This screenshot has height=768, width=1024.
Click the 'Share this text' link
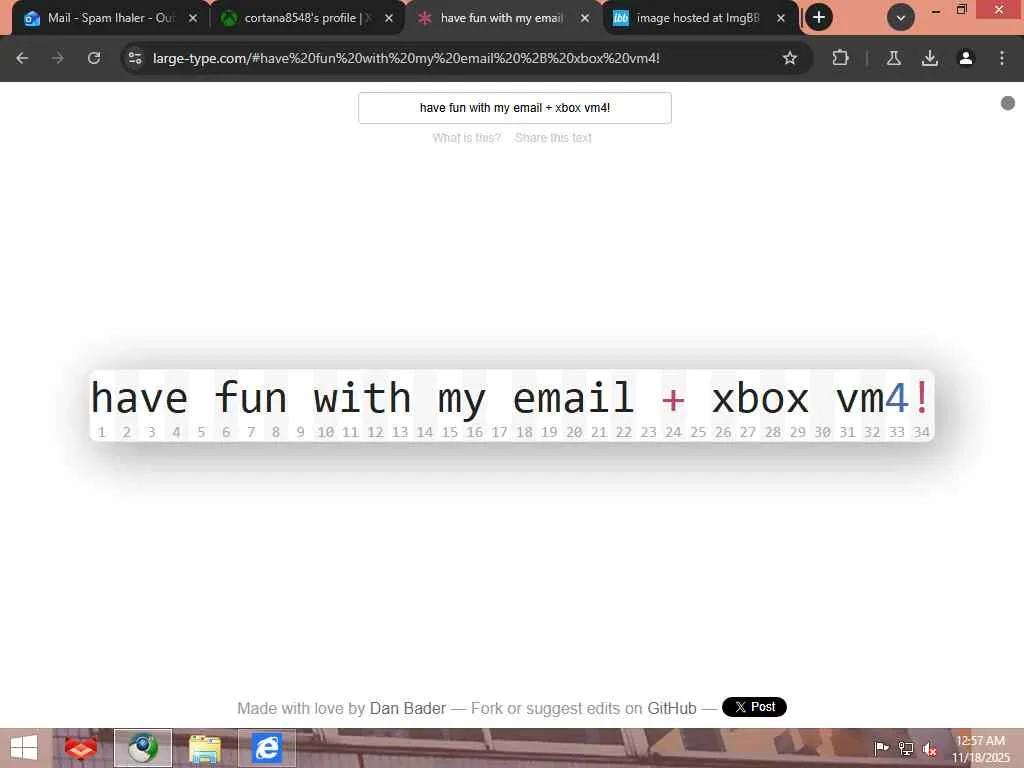(x=553, y=138)
